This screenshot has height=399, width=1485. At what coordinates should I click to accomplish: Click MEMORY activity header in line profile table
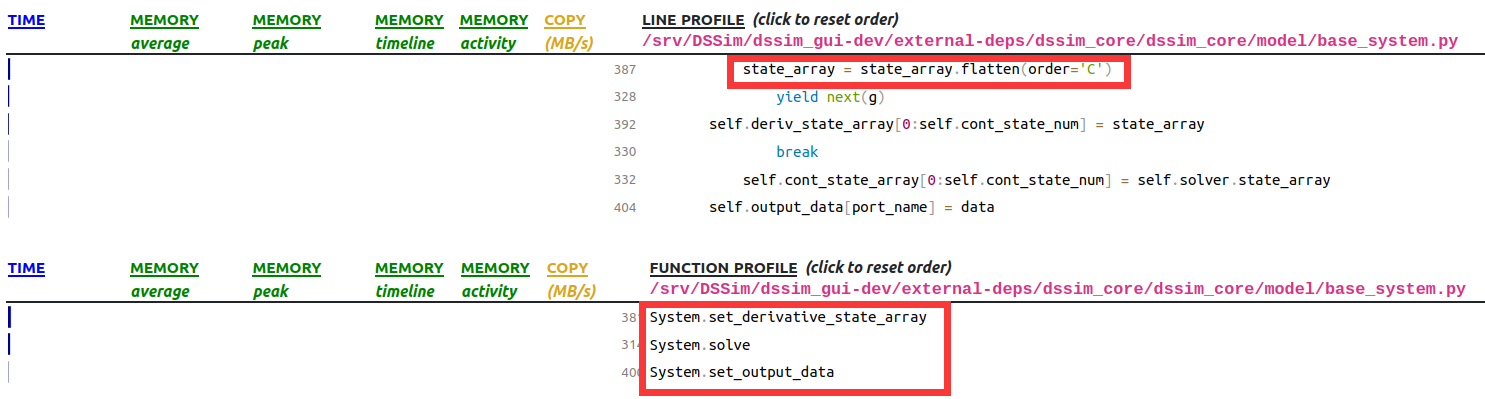tap(494, 31)
